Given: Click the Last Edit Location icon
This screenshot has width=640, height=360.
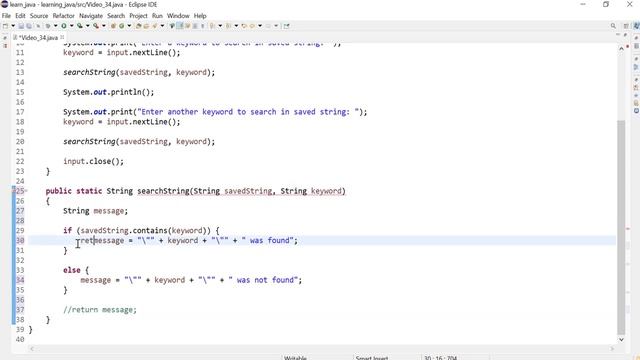Looking at the screenshot, I should tap(244, 26).
